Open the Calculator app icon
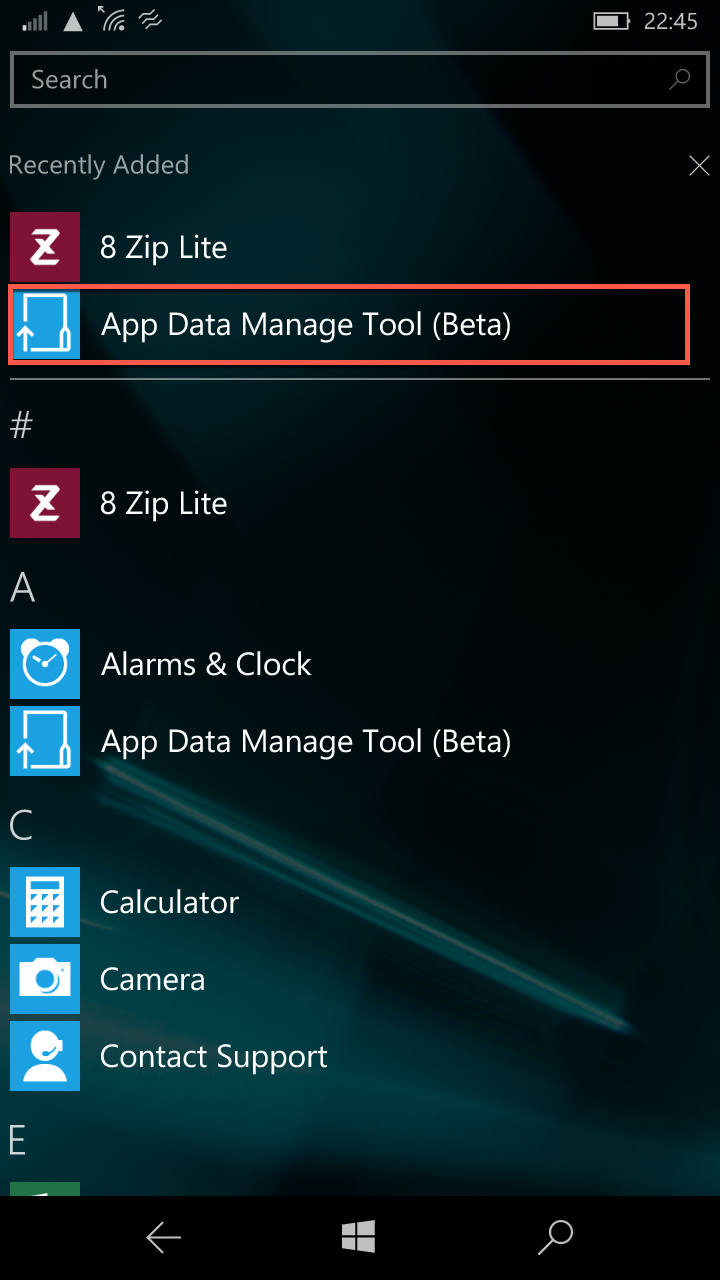 45,902
